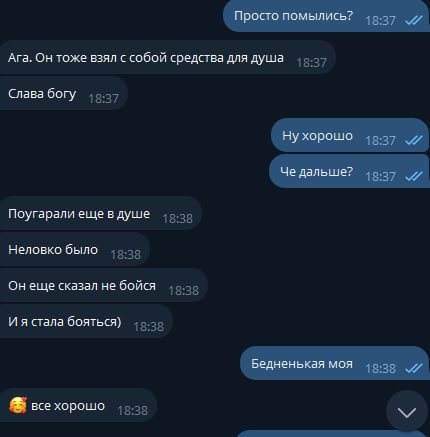Click the 18:38 timestamp on 'Неловко было'
Viewport: 430px width, 437px height.
[x=126, y=255]
